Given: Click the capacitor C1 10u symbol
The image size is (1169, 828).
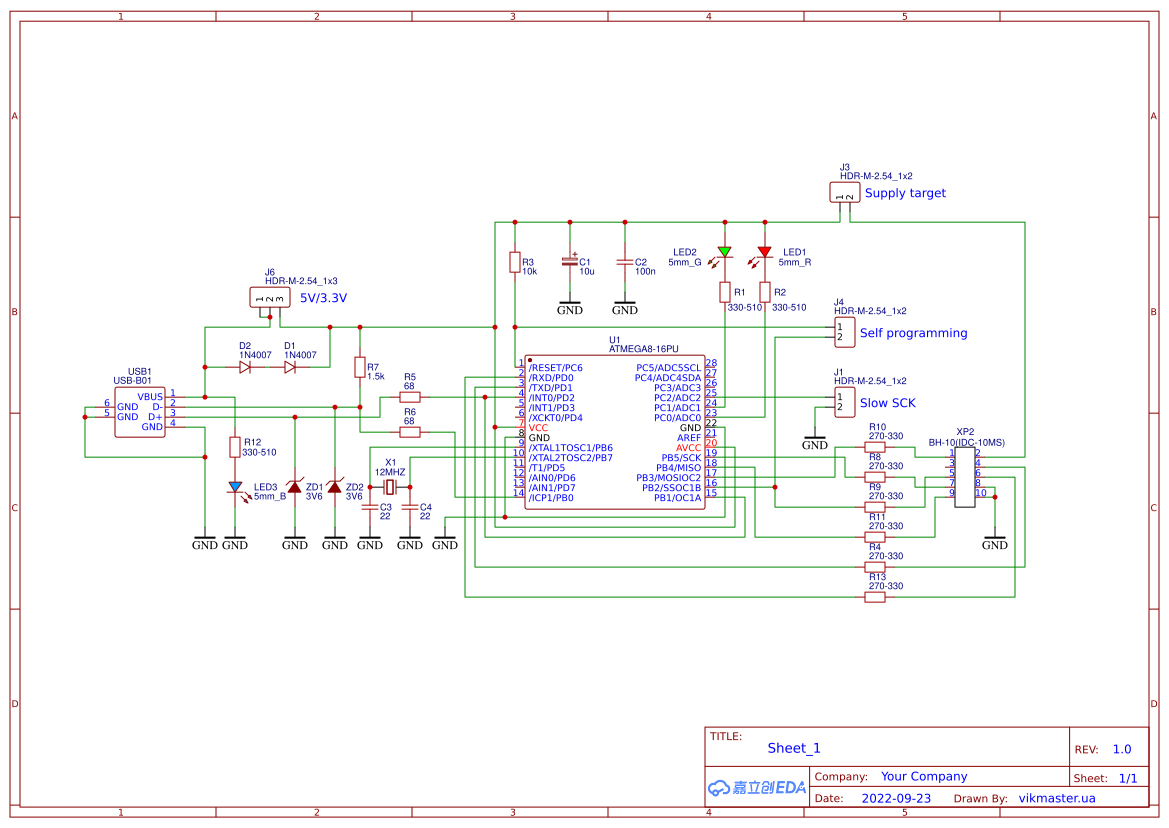Looking at the screenshot, I should click(571, 262).
